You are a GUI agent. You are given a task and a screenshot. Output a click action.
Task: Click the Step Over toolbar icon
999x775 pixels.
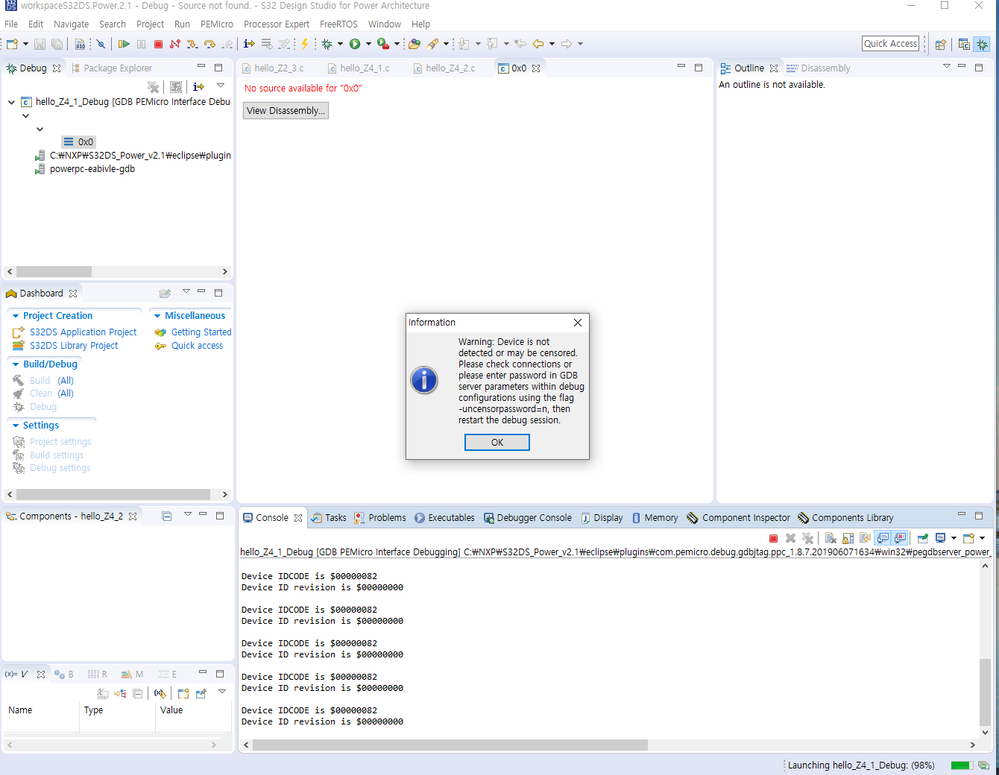[x=210, y=44]
